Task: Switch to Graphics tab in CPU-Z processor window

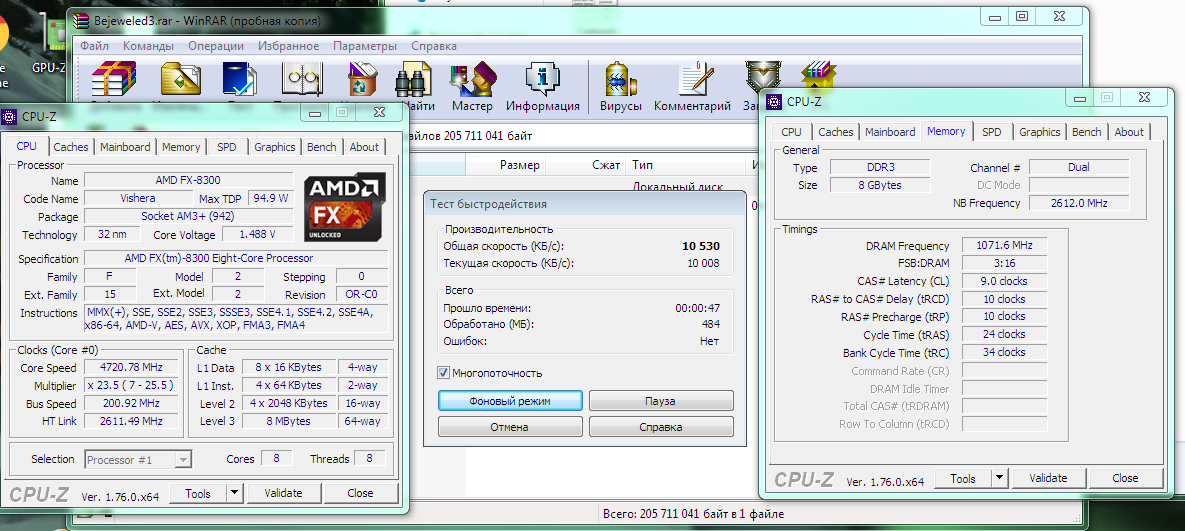Action: pos(275,147)
